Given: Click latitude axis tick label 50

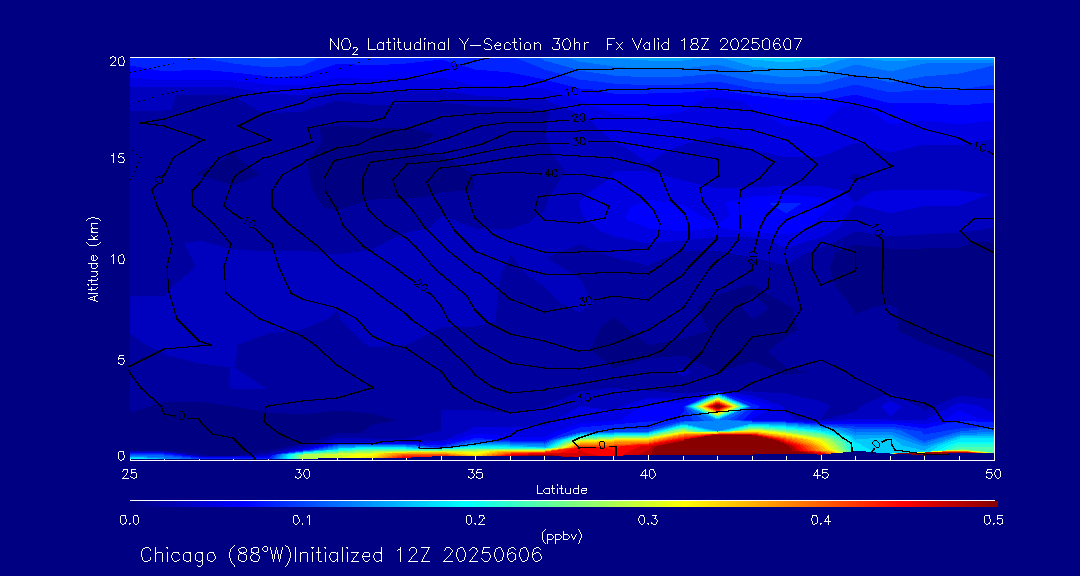Looking at the screenshot, I should point(994,474).
